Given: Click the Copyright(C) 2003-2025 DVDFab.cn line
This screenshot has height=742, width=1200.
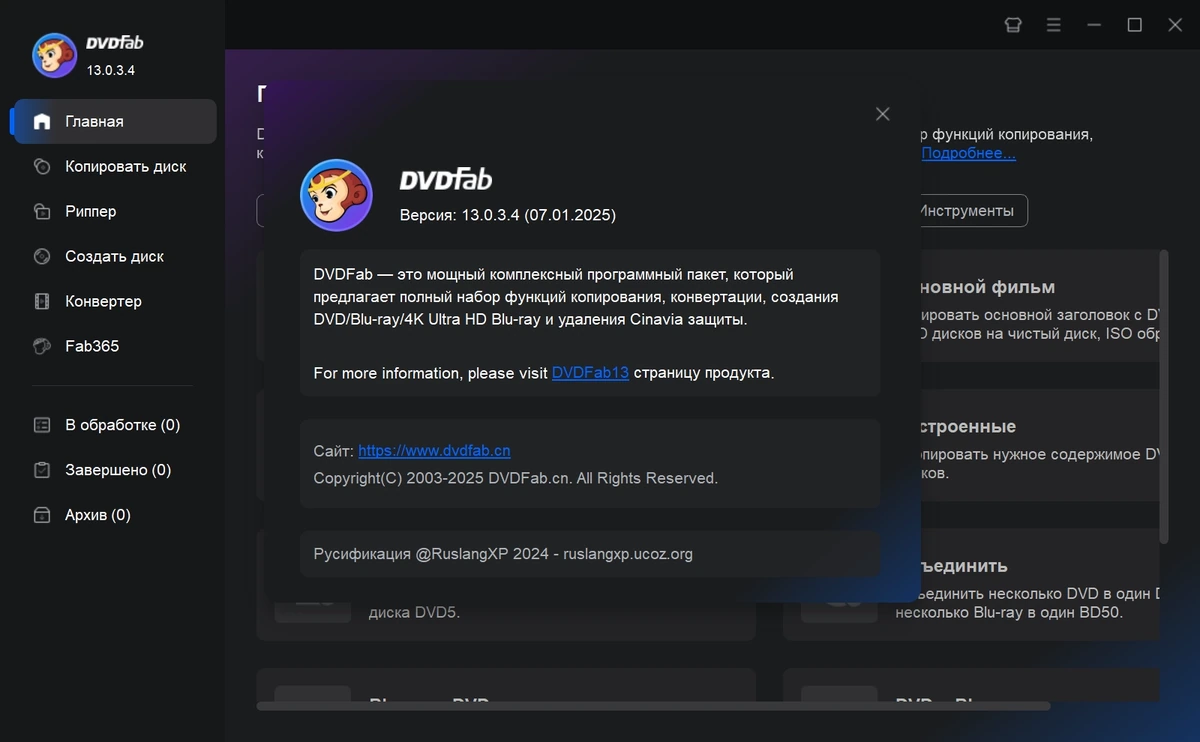Looking at the screenshot, I should (x=516, y=478).
